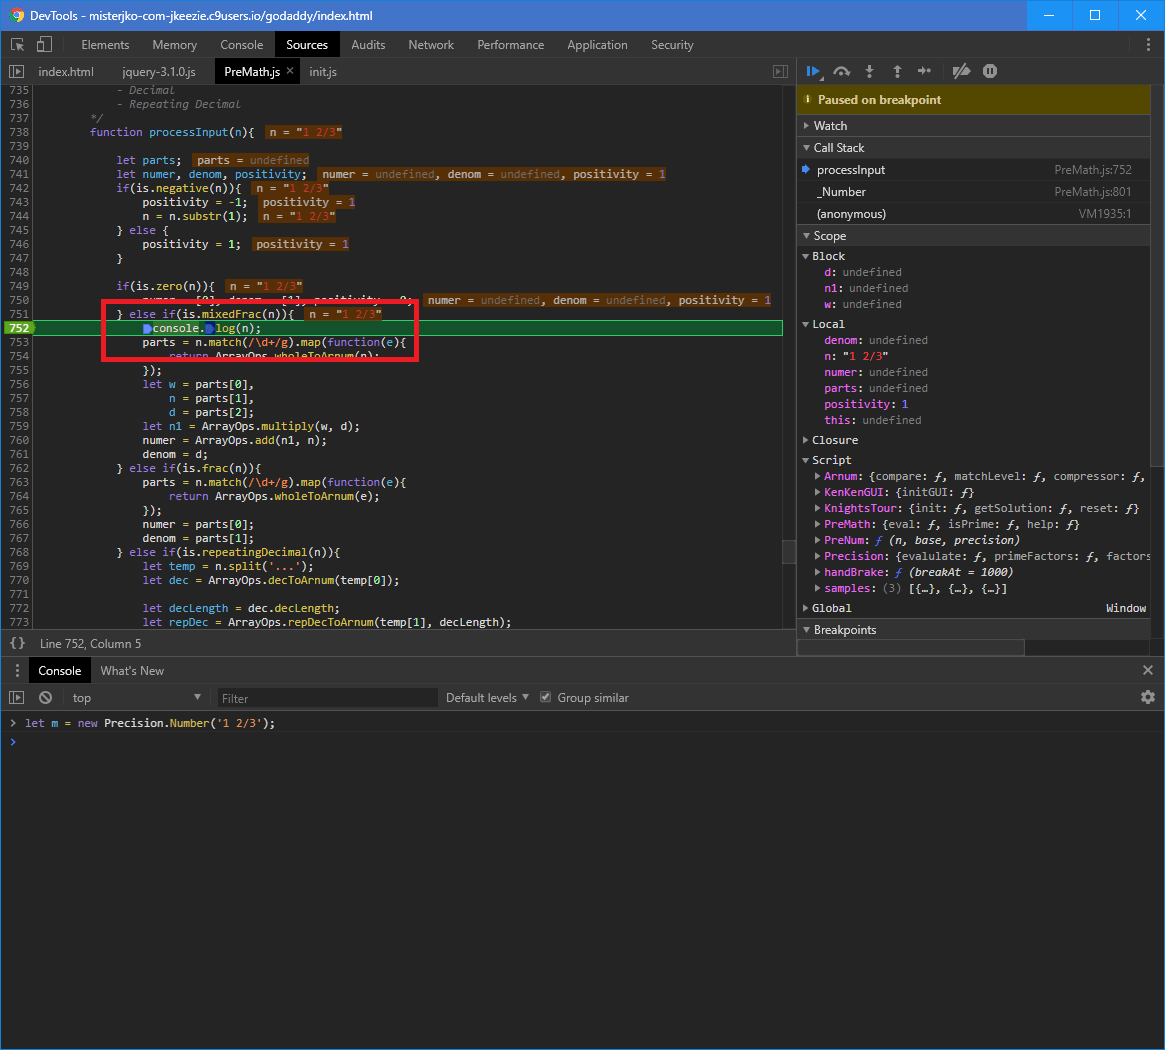
Task: Toggle pause on exceptions
Action: coord(990,71)
